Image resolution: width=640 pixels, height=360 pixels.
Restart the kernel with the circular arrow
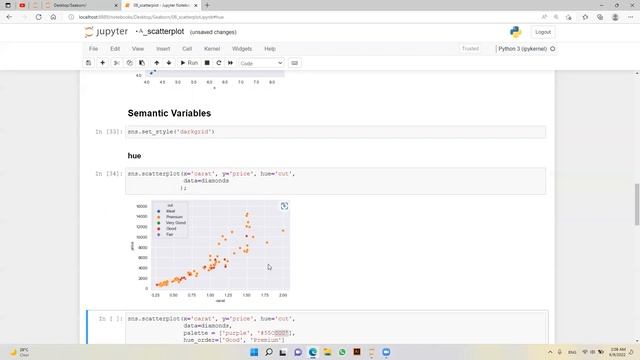tap(219, 63)
